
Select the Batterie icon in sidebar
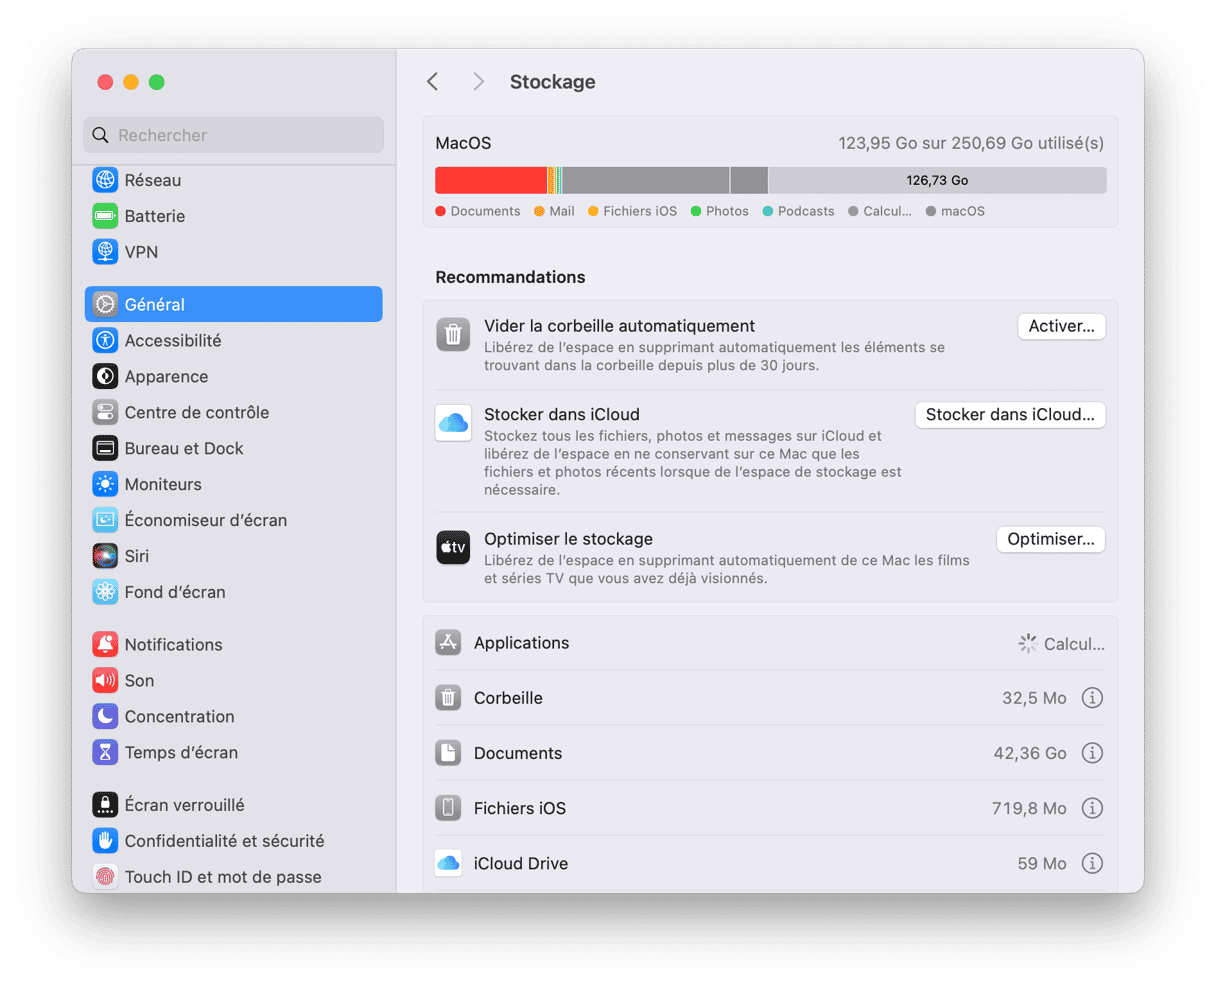tap(105, 216)
